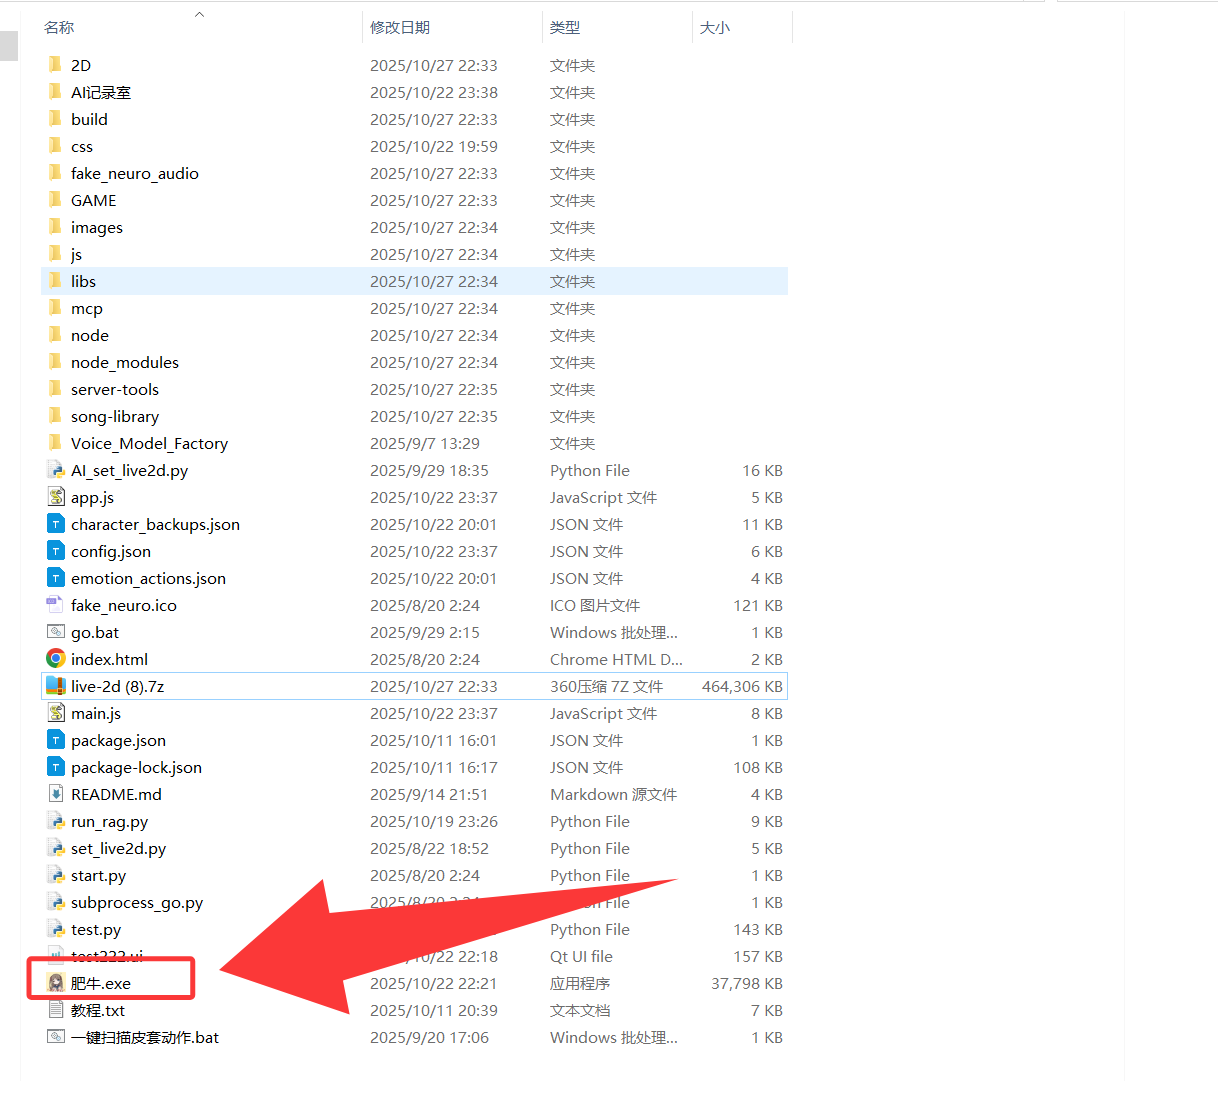
Task: Click the 肥牛.exe application icon
Action: click(56, 983)
